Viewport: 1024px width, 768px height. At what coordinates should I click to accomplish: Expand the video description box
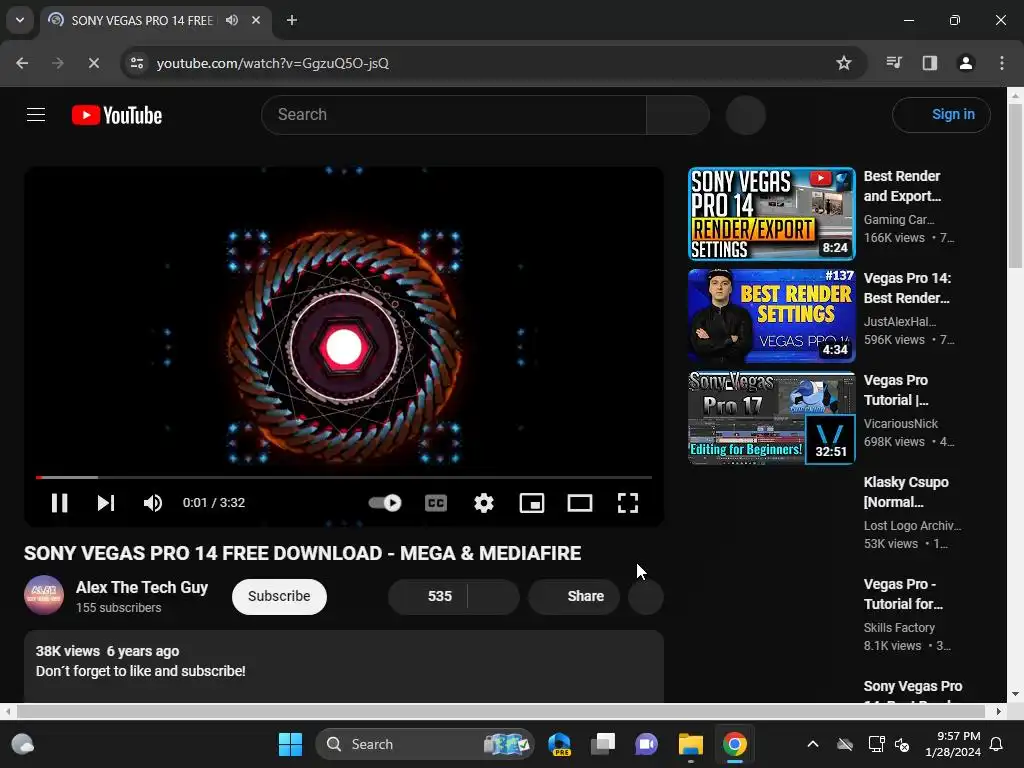344,666
